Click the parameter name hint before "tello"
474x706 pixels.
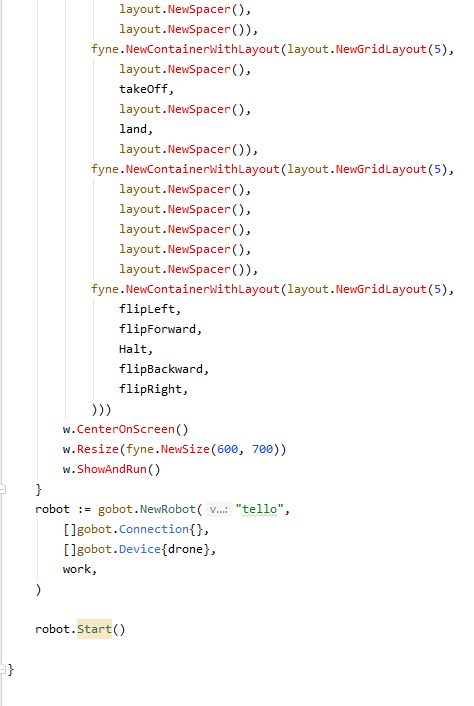pyautogui.click(x=219, y=510)
